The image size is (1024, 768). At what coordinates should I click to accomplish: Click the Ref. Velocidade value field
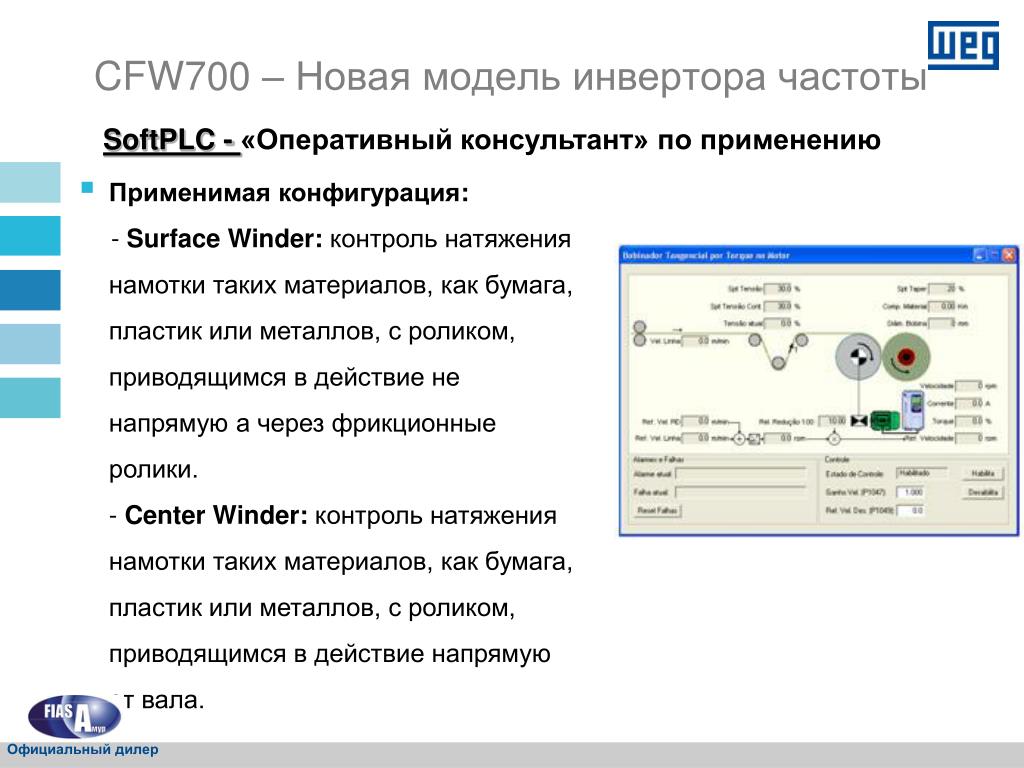(x=970, y=438)
